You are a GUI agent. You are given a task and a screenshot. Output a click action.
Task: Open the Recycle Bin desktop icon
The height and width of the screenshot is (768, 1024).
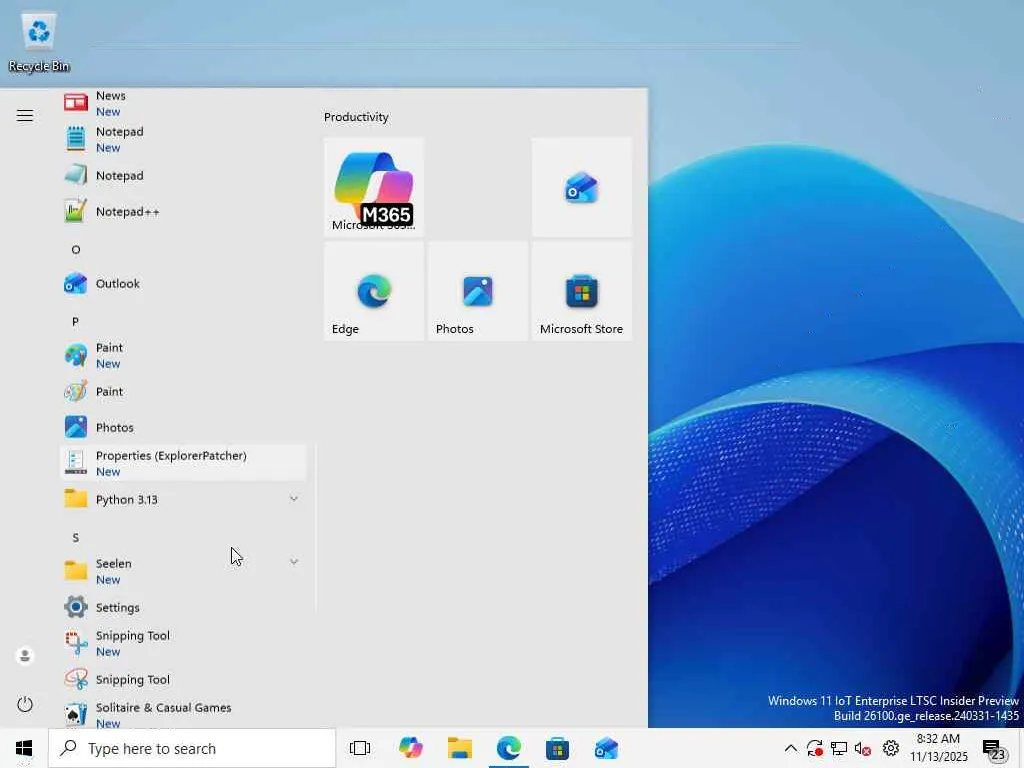point(39,43)
